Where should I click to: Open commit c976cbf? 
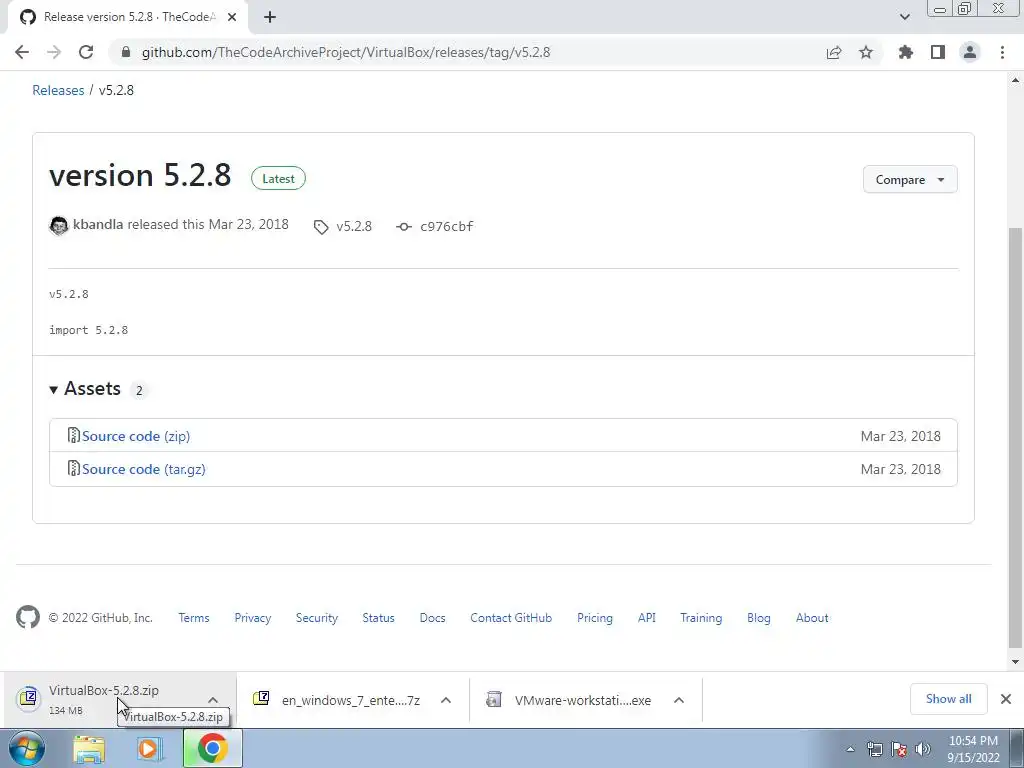(447, 227)
